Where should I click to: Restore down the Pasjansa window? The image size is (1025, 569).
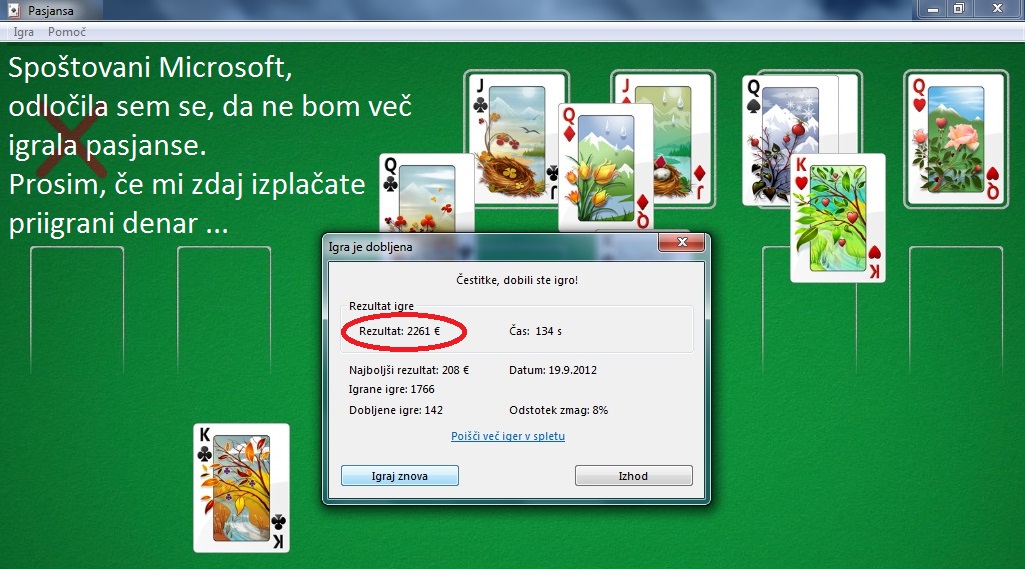[x=959, y=9]
